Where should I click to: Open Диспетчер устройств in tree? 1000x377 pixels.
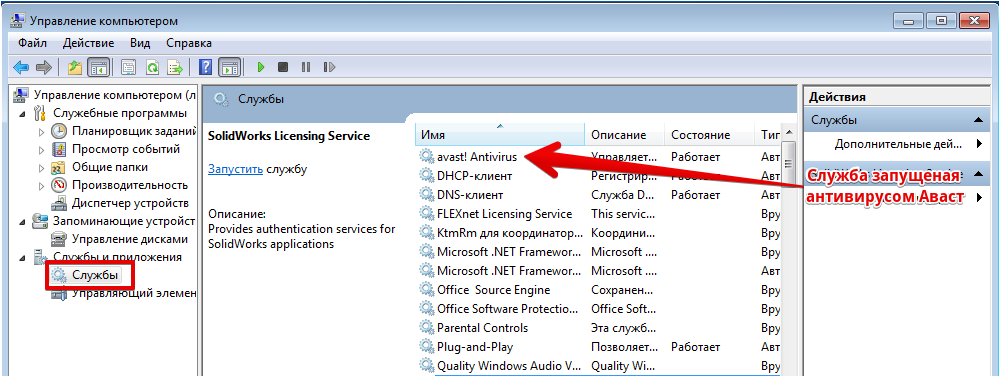point(129,203)
